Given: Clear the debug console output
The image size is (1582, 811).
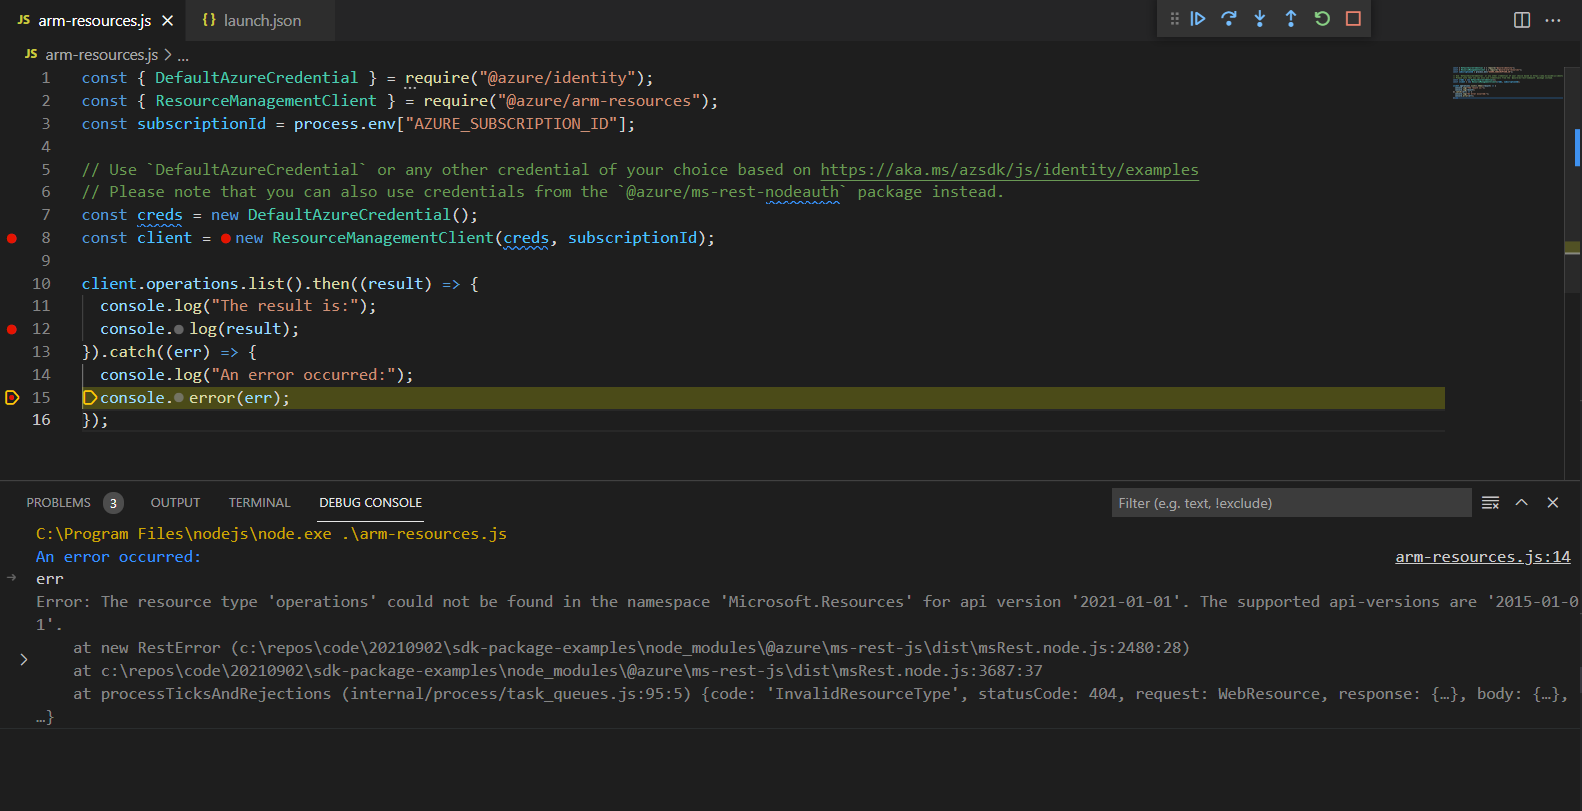Looking at the screenshot, I should [x=1490, y=503].
